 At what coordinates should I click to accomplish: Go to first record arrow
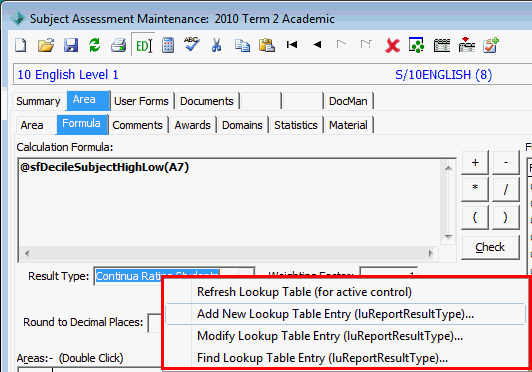(292, 44)
